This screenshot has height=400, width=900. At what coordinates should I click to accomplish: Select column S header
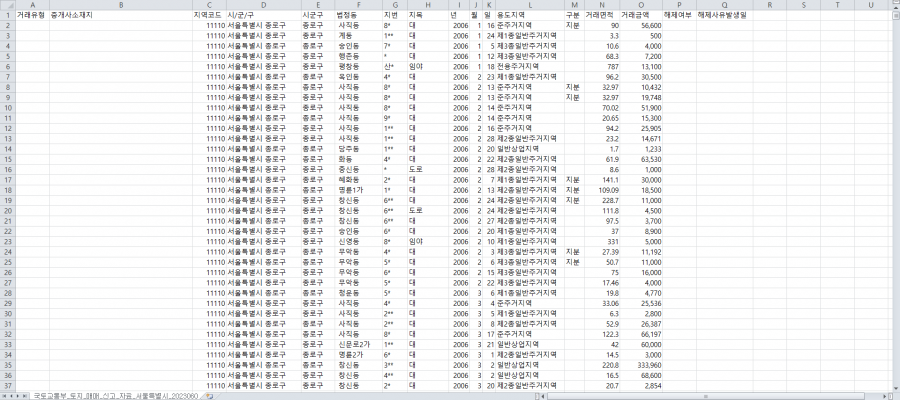point(803,5)
